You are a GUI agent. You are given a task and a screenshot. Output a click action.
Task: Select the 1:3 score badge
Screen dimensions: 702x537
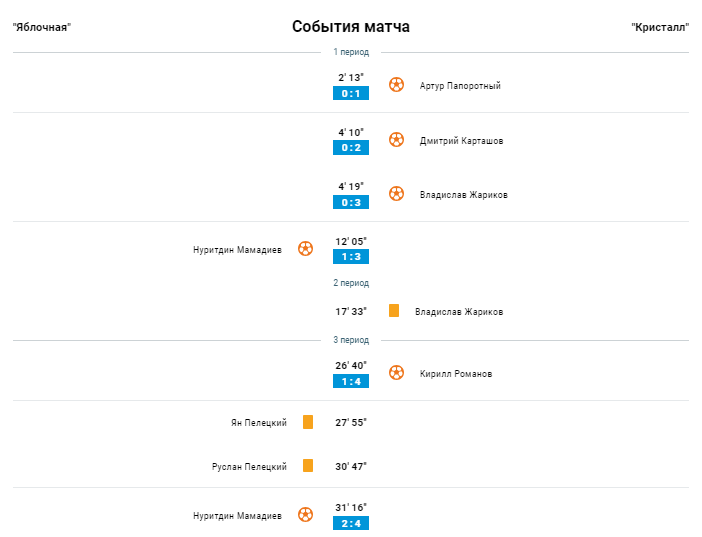(351, 257)
